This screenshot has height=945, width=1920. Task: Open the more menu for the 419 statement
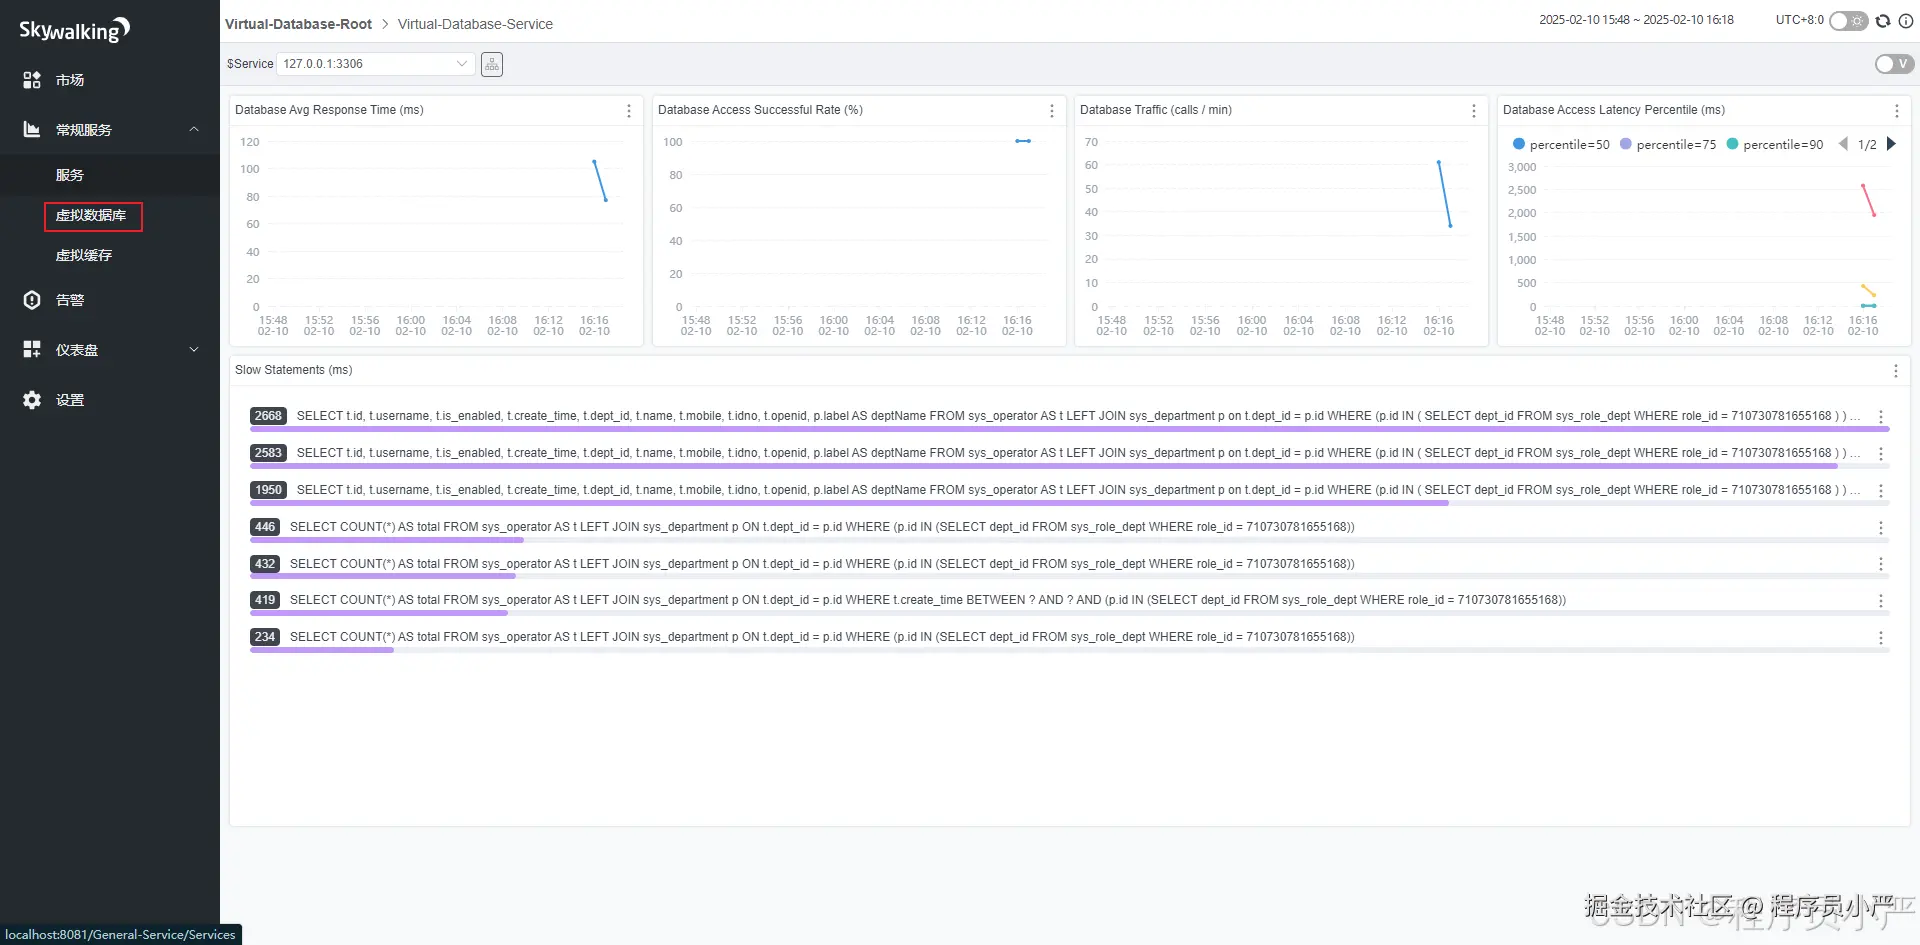[x=1881, y=601]
